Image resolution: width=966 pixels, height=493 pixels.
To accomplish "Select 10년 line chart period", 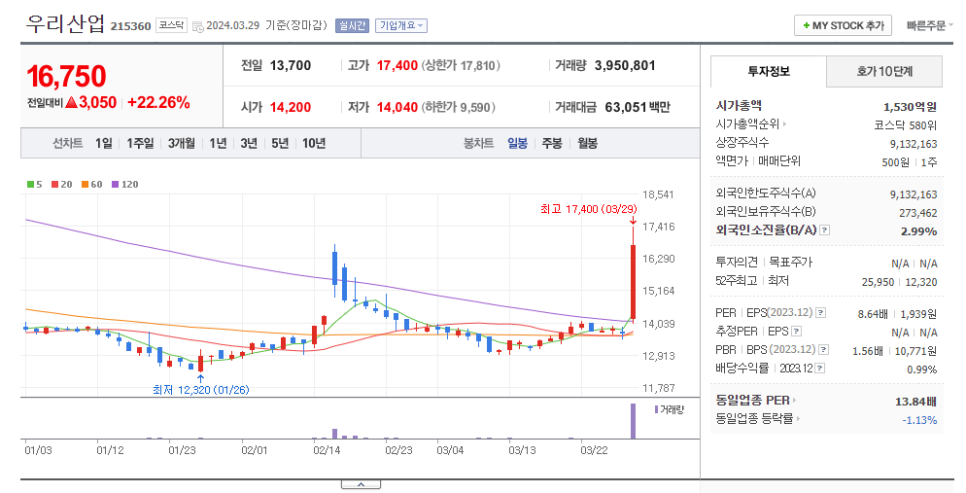I will [x=314, y=144].
